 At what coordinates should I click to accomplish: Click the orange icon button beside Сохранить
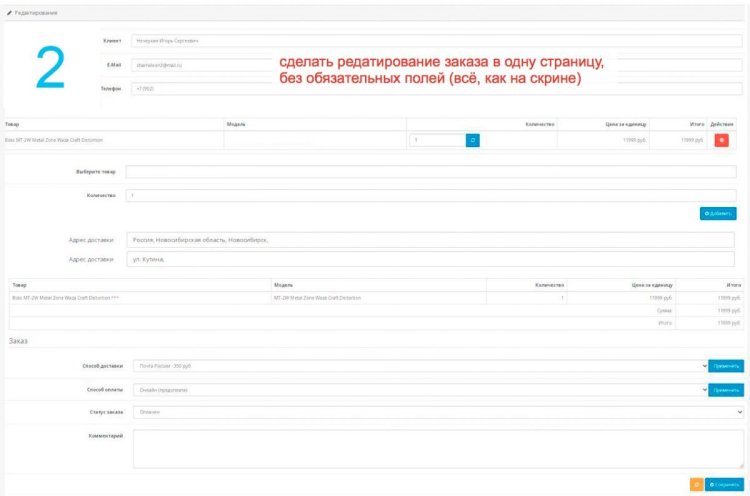(x=696, y=484)
